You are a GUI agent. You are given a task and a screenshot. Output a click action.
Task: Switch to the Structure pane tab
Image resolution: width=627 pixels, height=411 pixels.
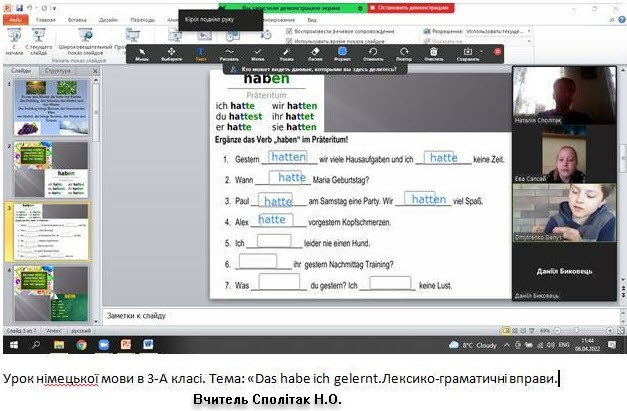point(58,72)
